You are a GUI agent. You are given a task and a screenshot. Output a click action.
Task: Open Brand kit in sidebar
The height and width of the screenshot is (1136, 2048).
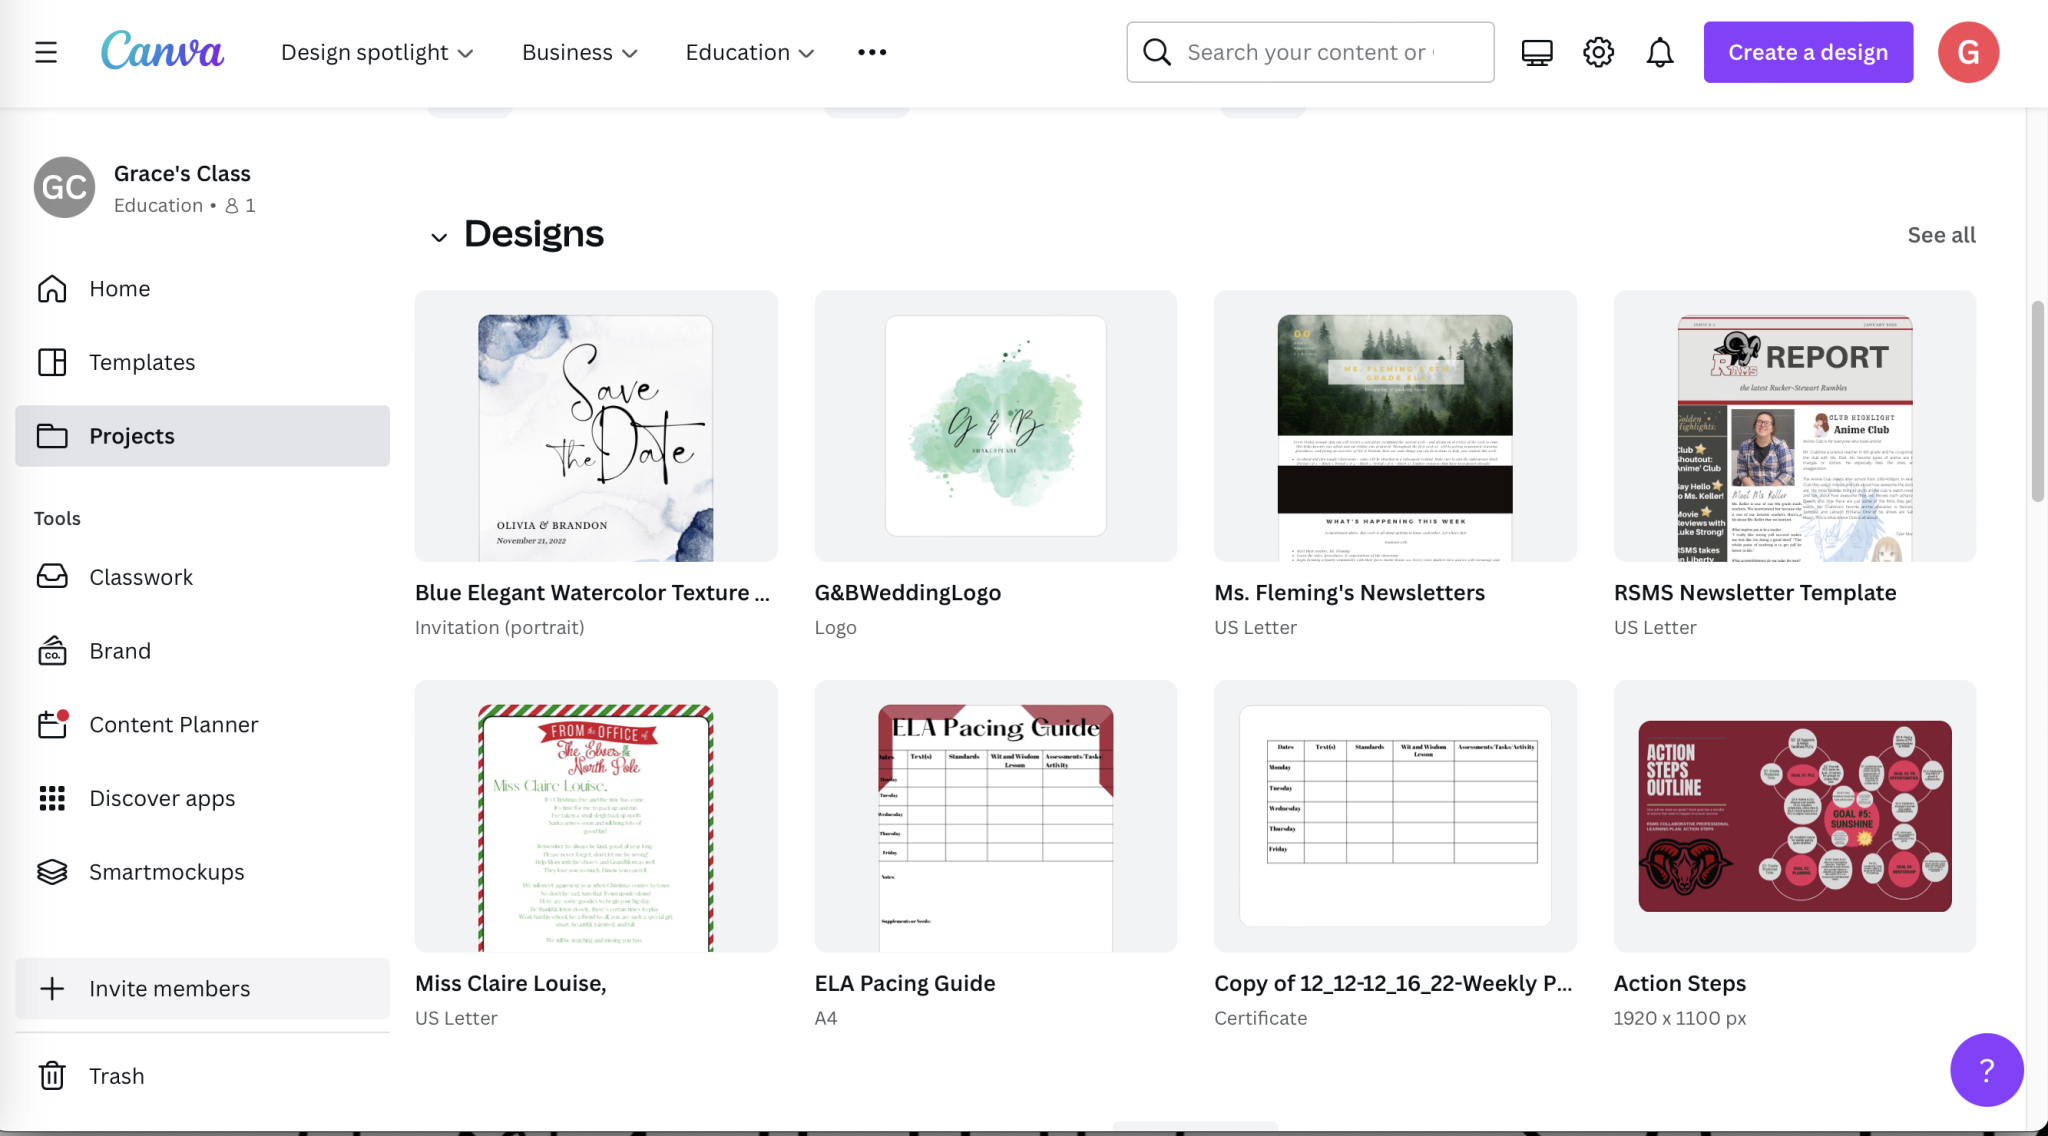point(120,651)
